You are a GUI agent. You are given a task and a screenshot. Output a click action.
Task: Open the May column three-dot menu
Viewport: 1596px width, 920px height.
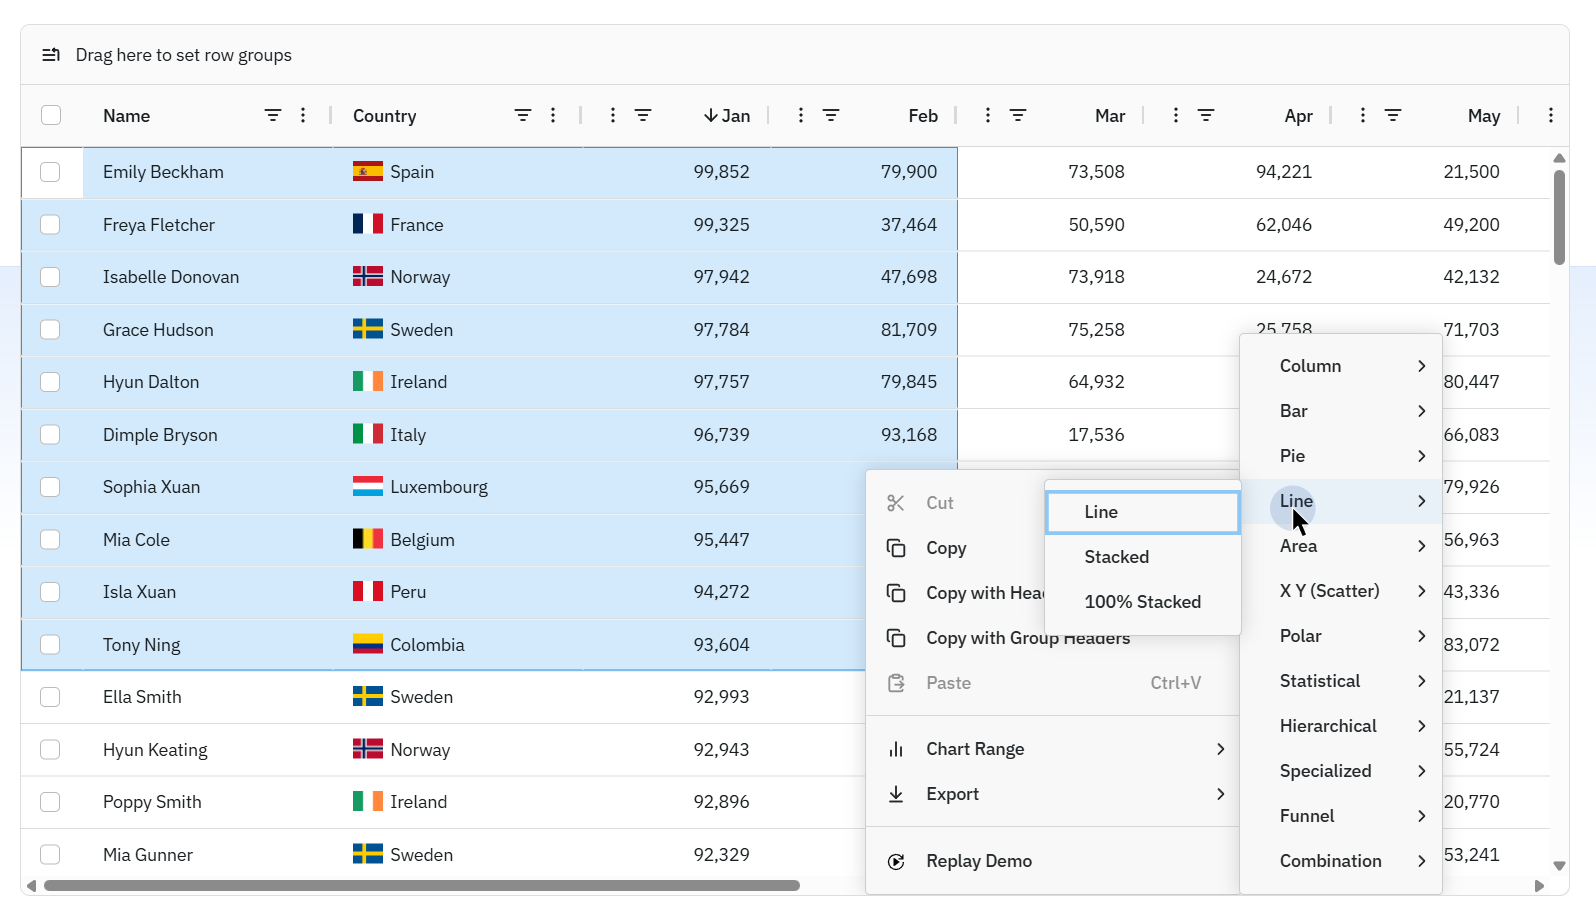1550,116
